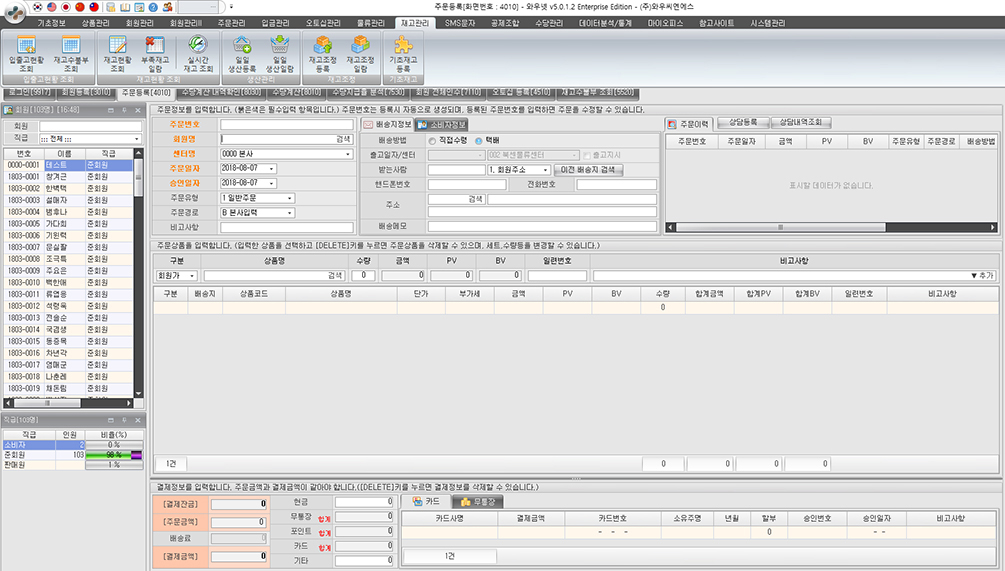1005x571 pixels.
Task: Switch to 무통장 payment tab
Action: pyautogui.click(x=478, y=502)
